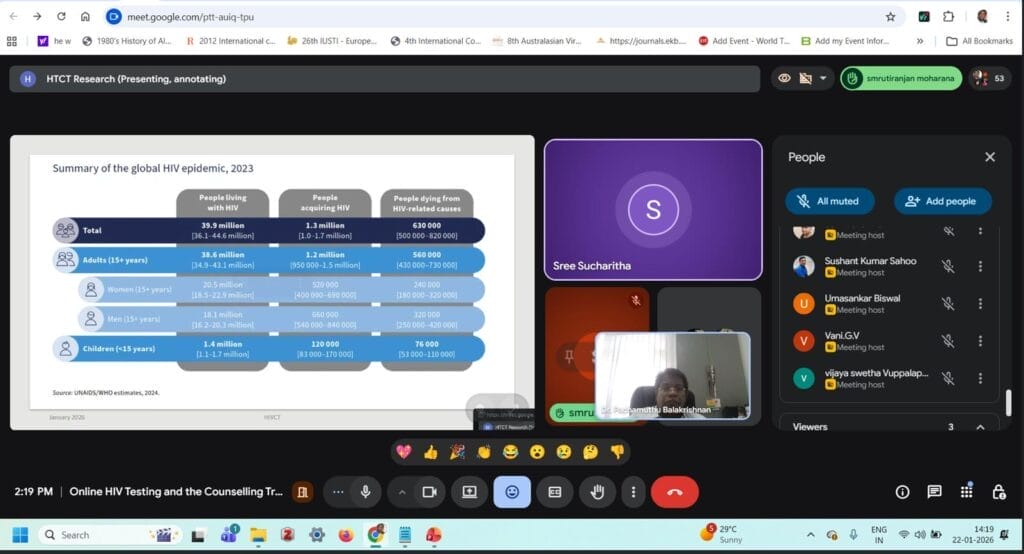The height and width of the screenshot is (554, 1024).
Task: Send the thumbs up emoji reaction
Action: point(430,452)
